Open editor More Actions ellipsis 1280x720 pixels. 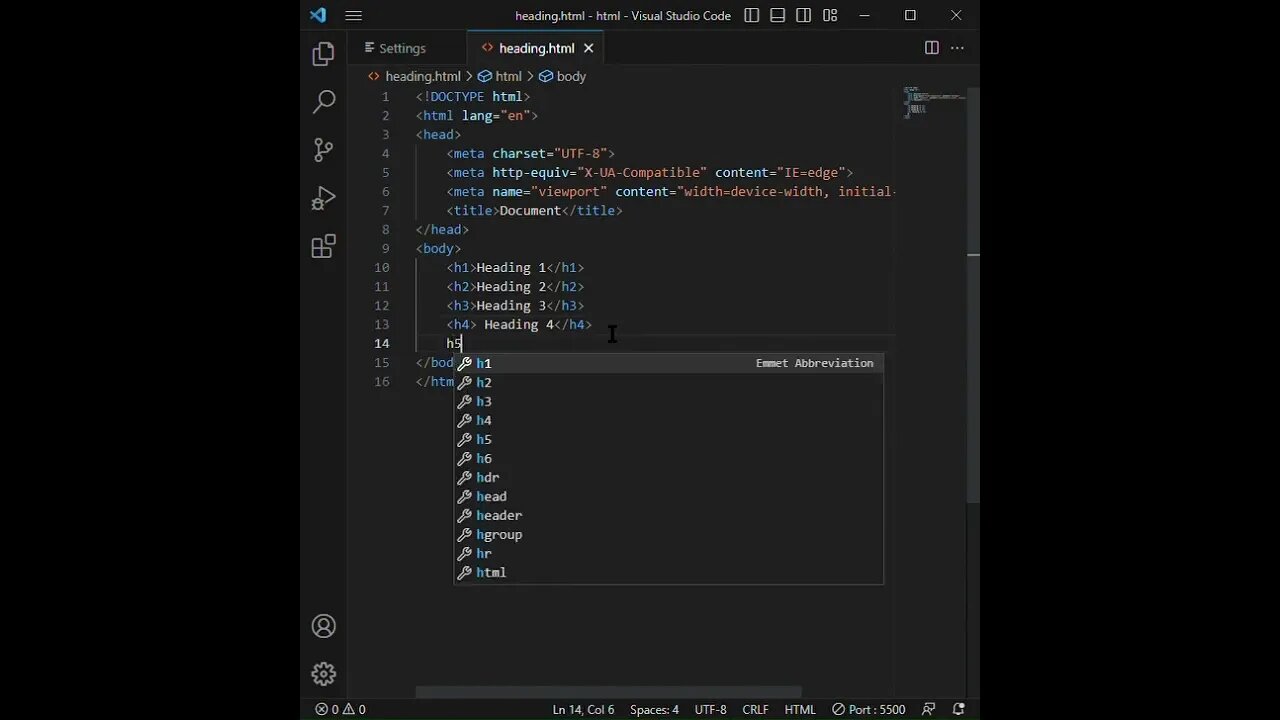pyautogui.click(x=957, y=48)
